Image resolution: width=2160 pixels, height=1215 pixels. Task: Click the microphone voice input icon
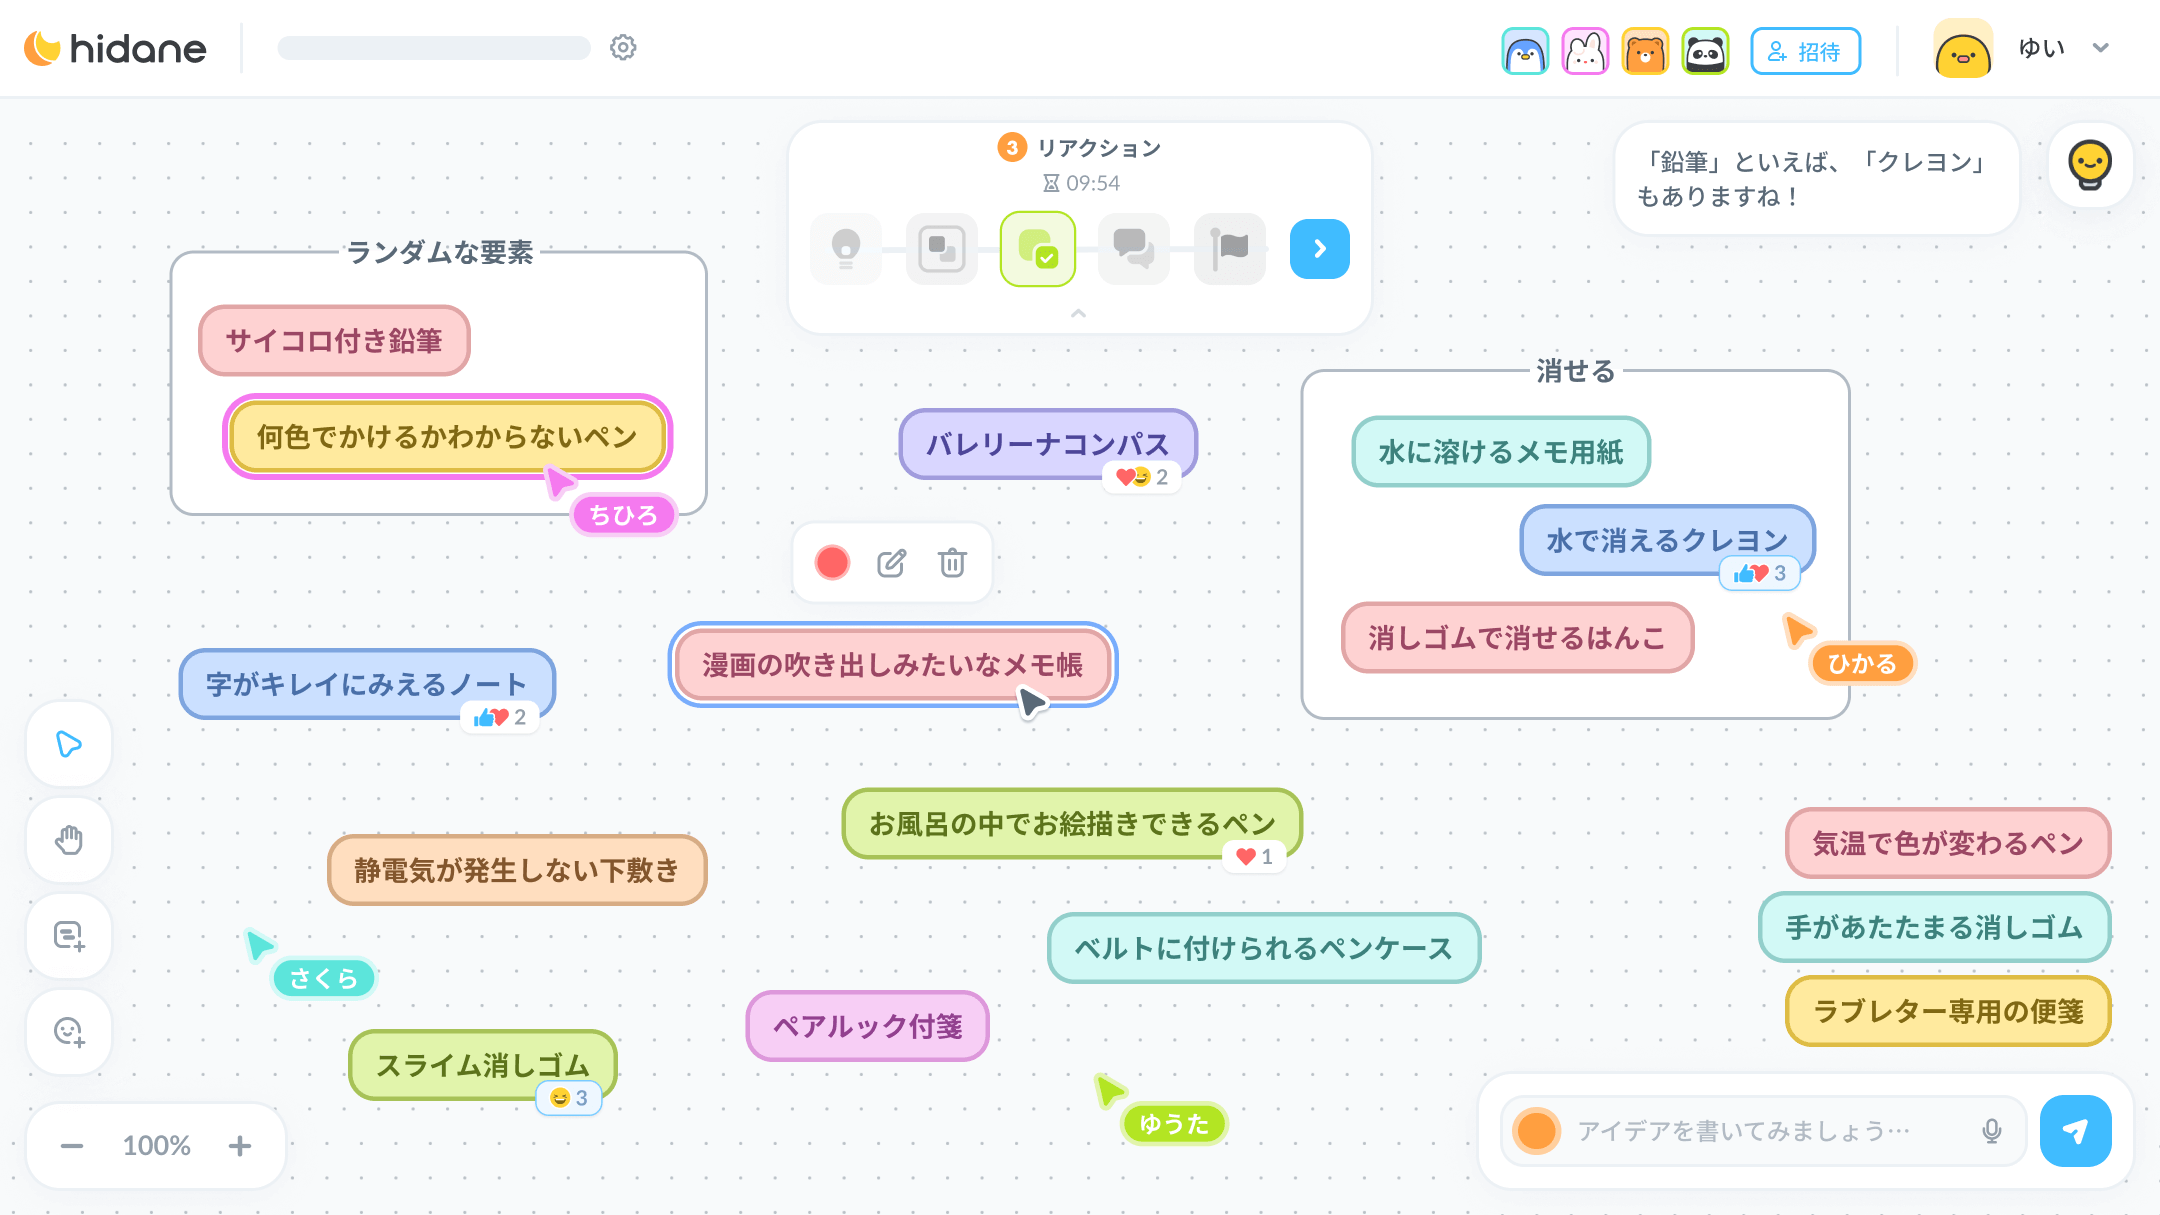pyautogui.click(x=1991, y=1131)
